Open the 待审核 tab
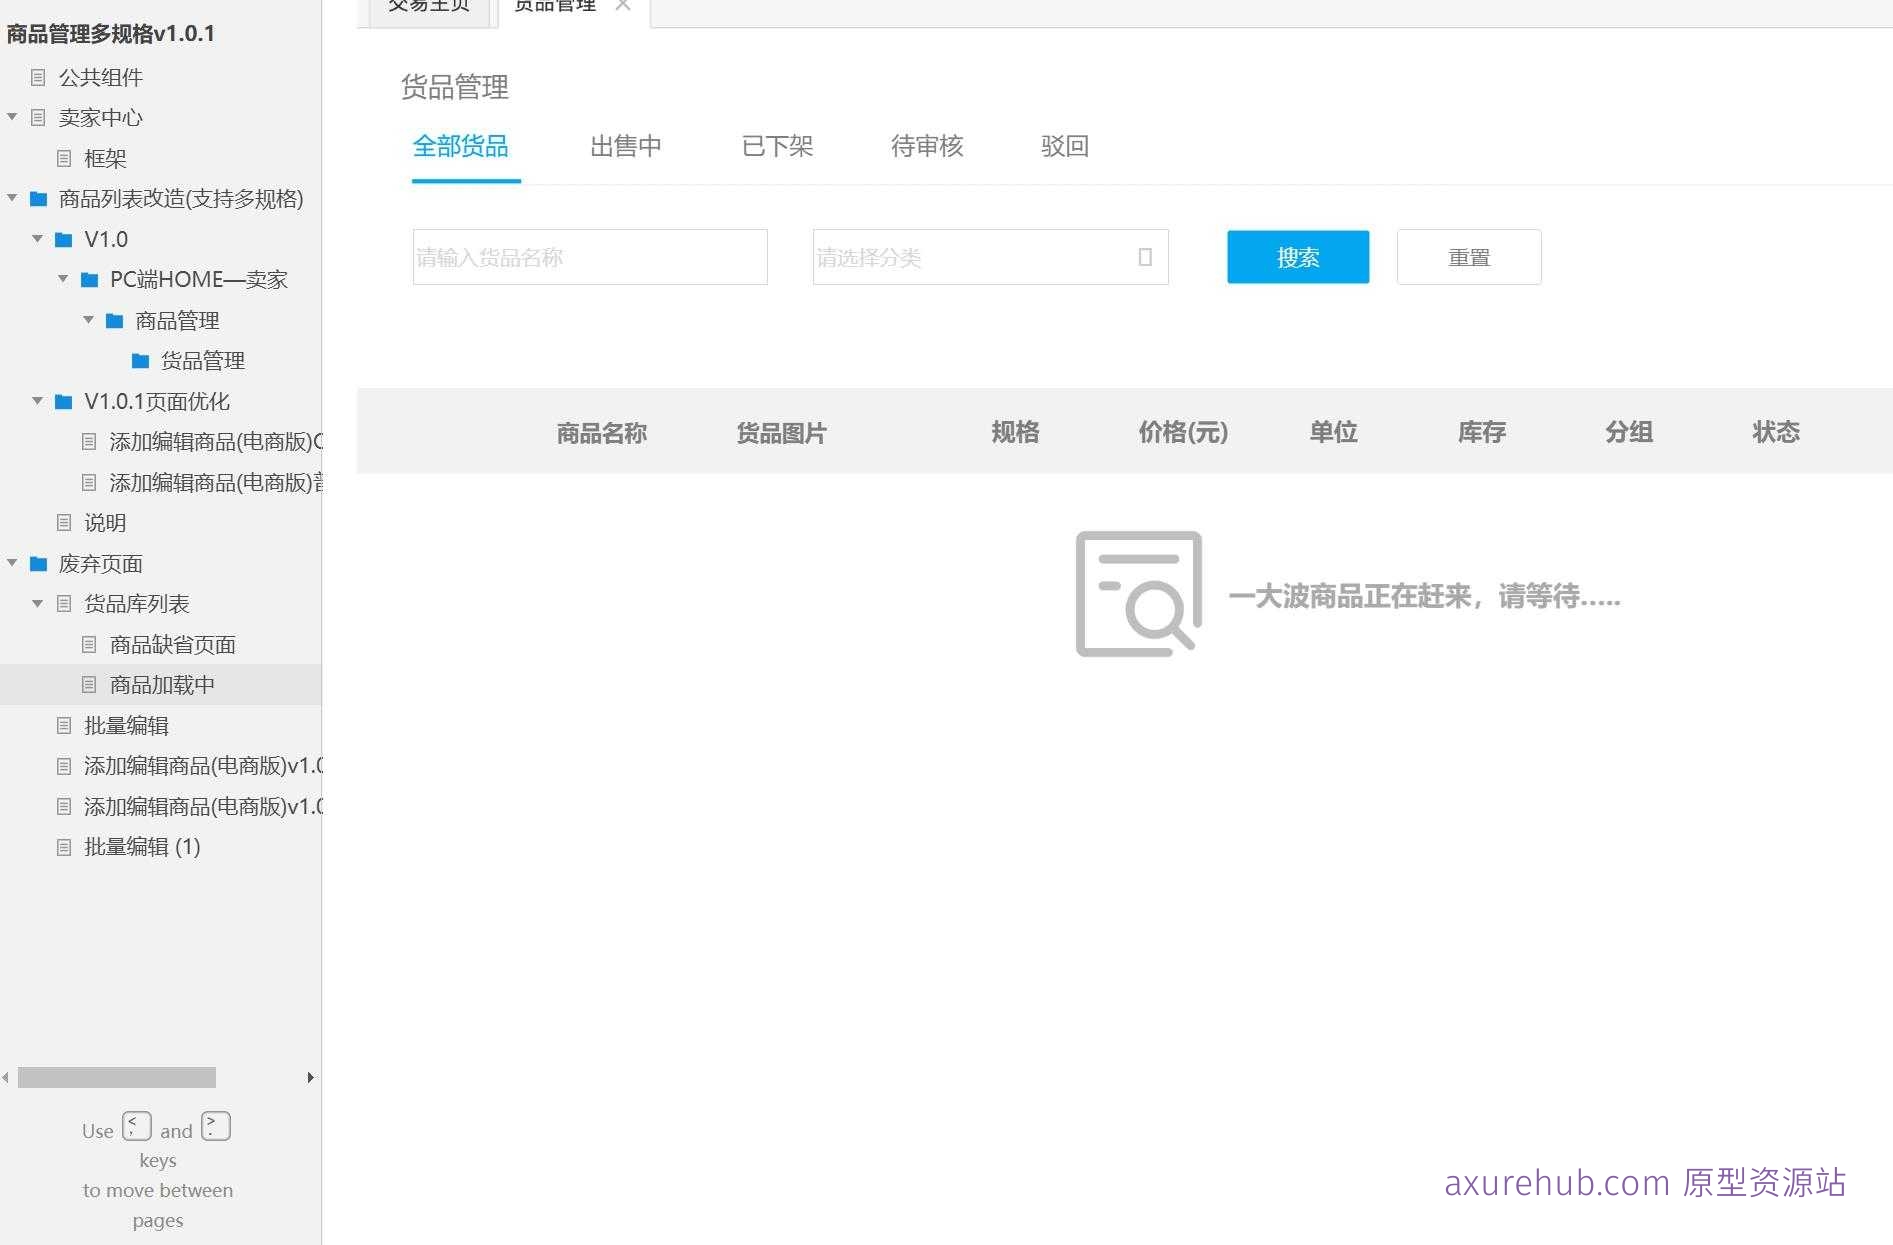This screenshot has width=1893, height=1245. (x=927, y=147)
